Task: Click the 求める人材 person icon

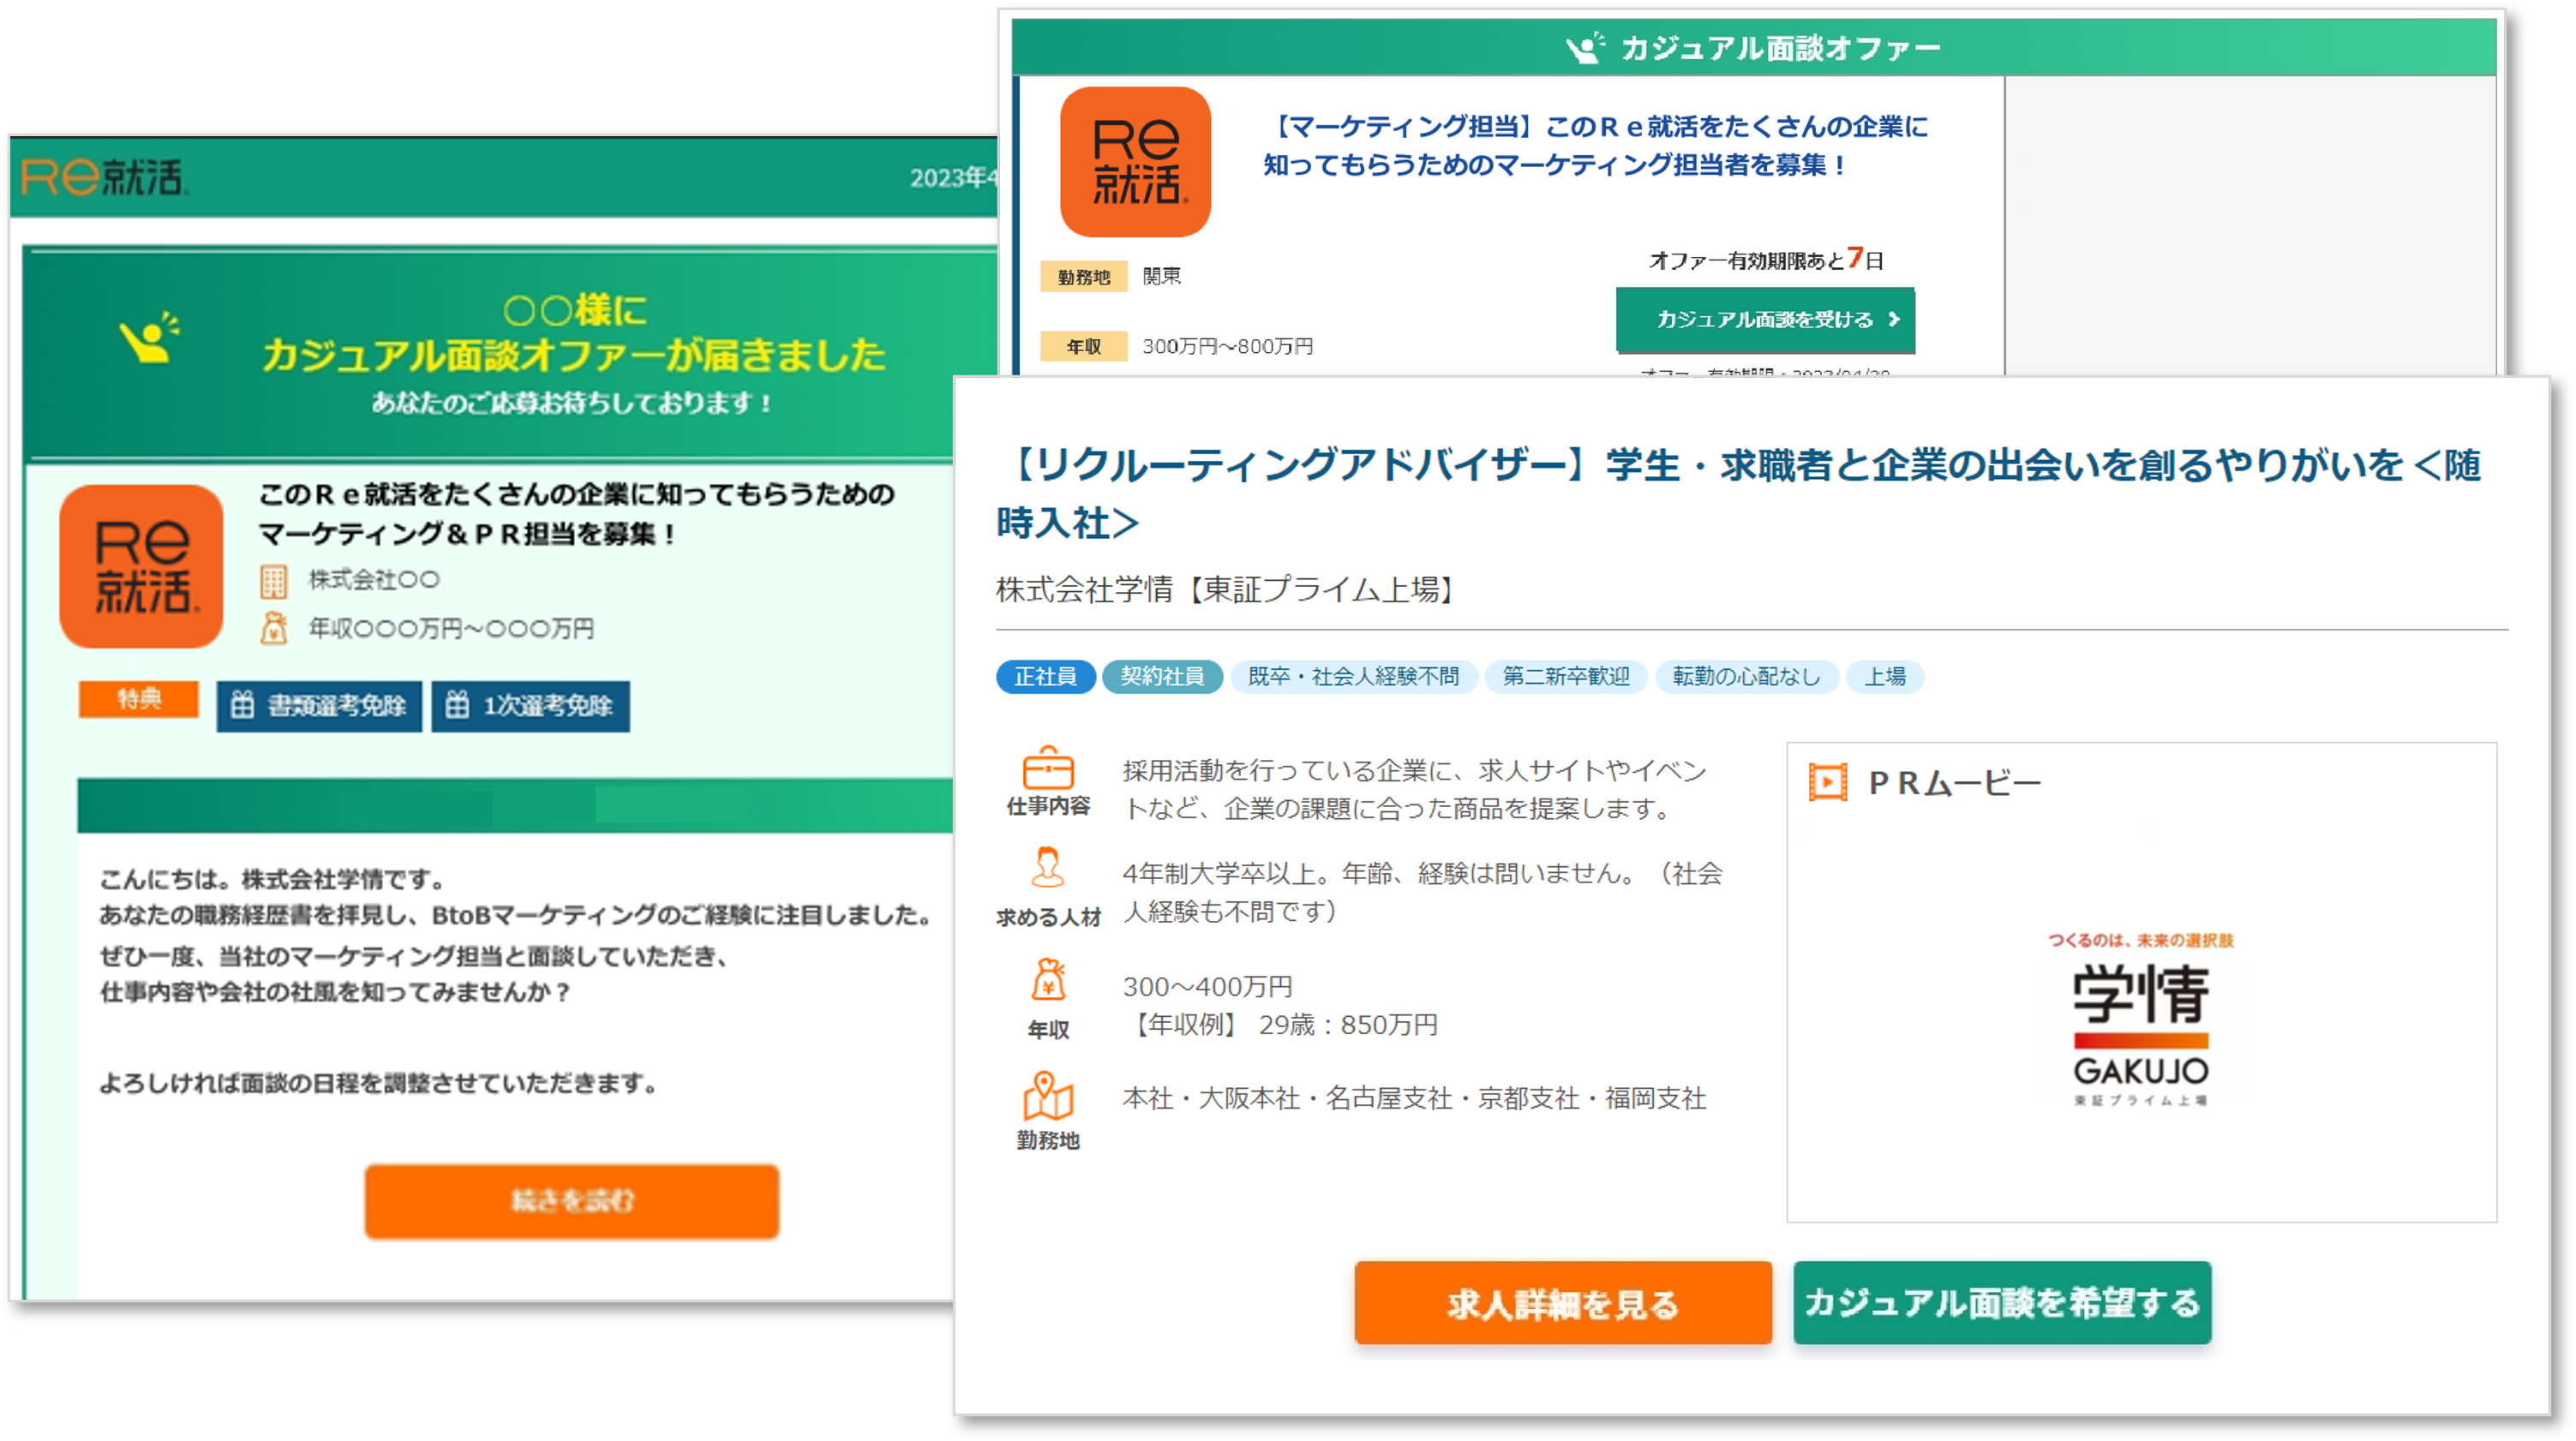Action: [1047, 868]
